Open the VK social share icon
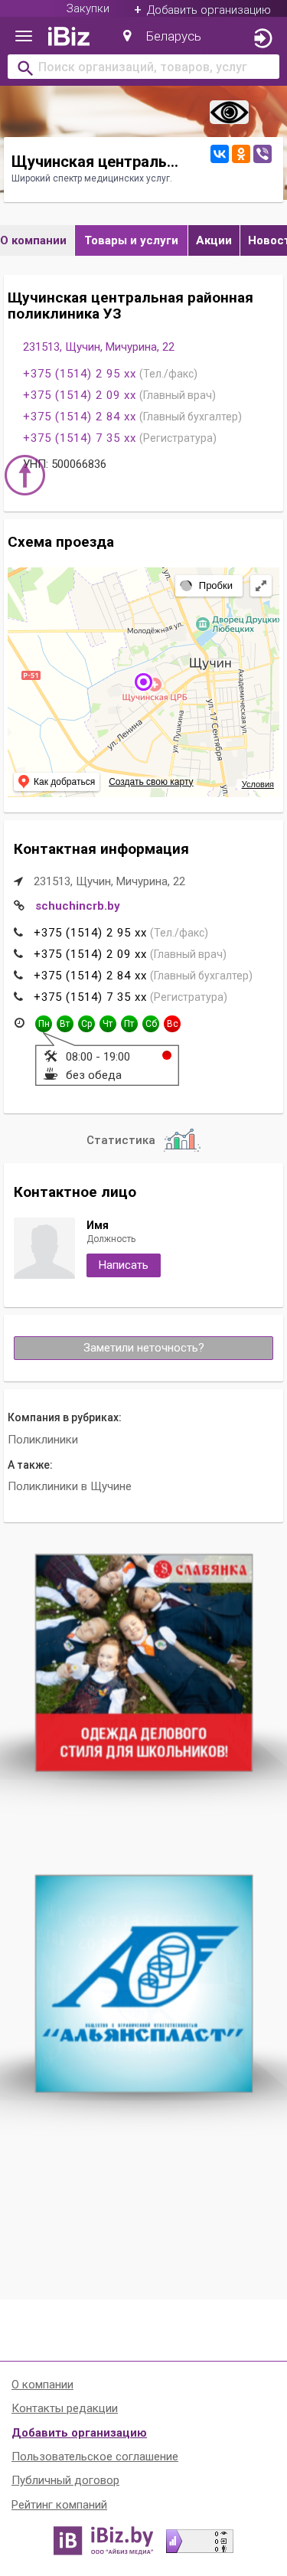Screen dimensions: 287x2576 (219, 154)
